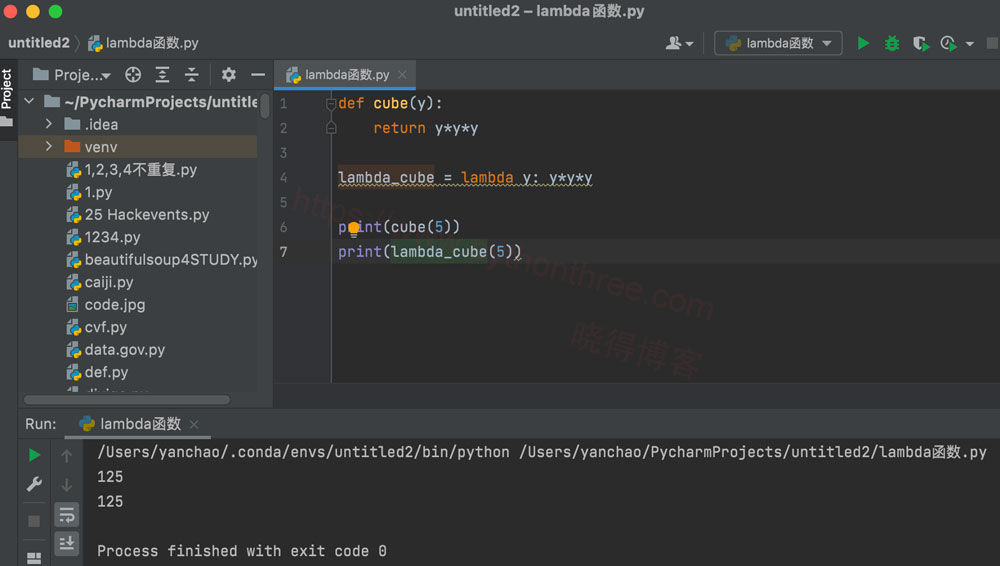Click the lambda函数.py breadcrumb
Viewport: 1000px width, 566px height.
pos(143,43)
